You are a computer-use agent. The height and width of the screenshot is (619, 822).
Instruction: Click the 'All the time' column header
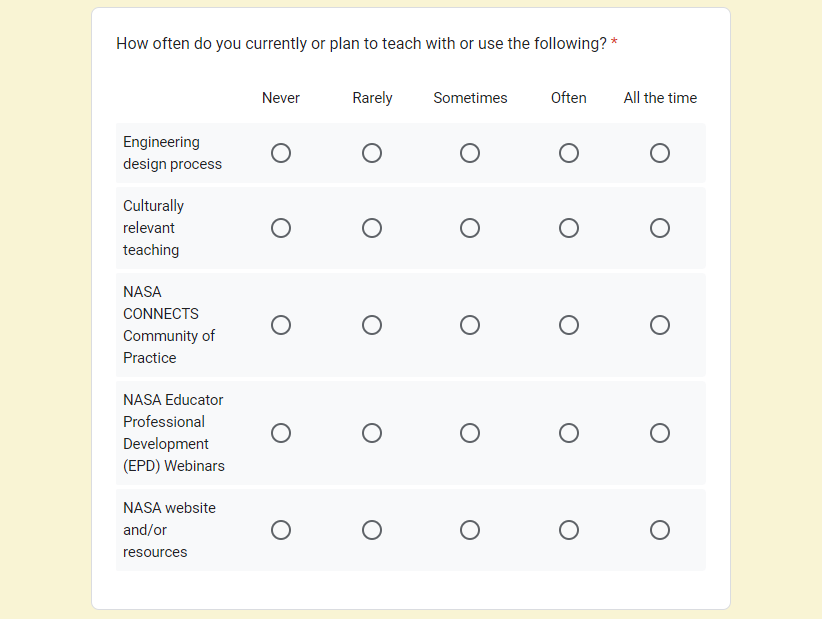(x=660, y=98)
